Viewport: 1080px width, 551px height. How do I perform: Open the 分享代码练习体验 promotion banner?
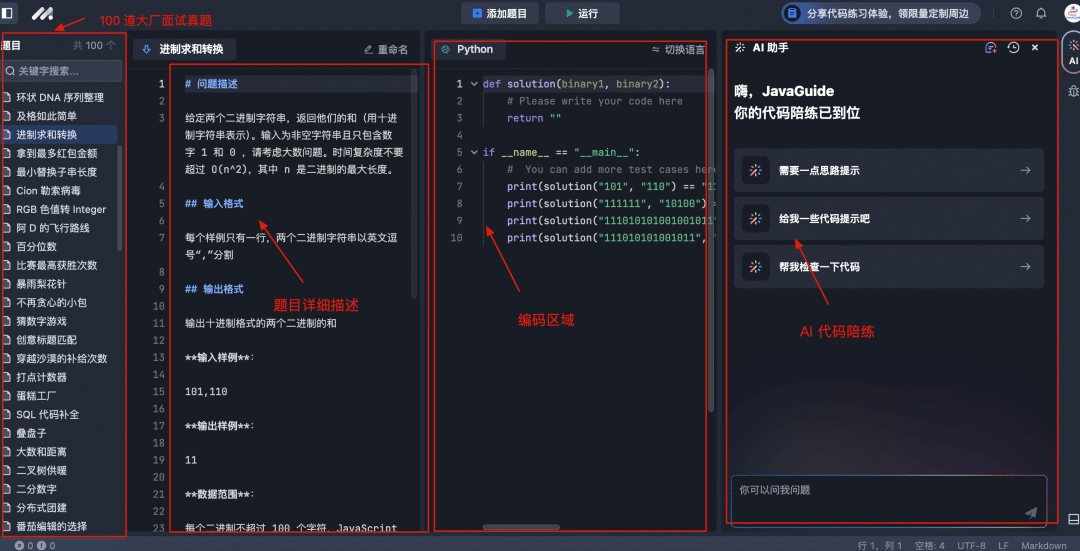tap(880, 13)
